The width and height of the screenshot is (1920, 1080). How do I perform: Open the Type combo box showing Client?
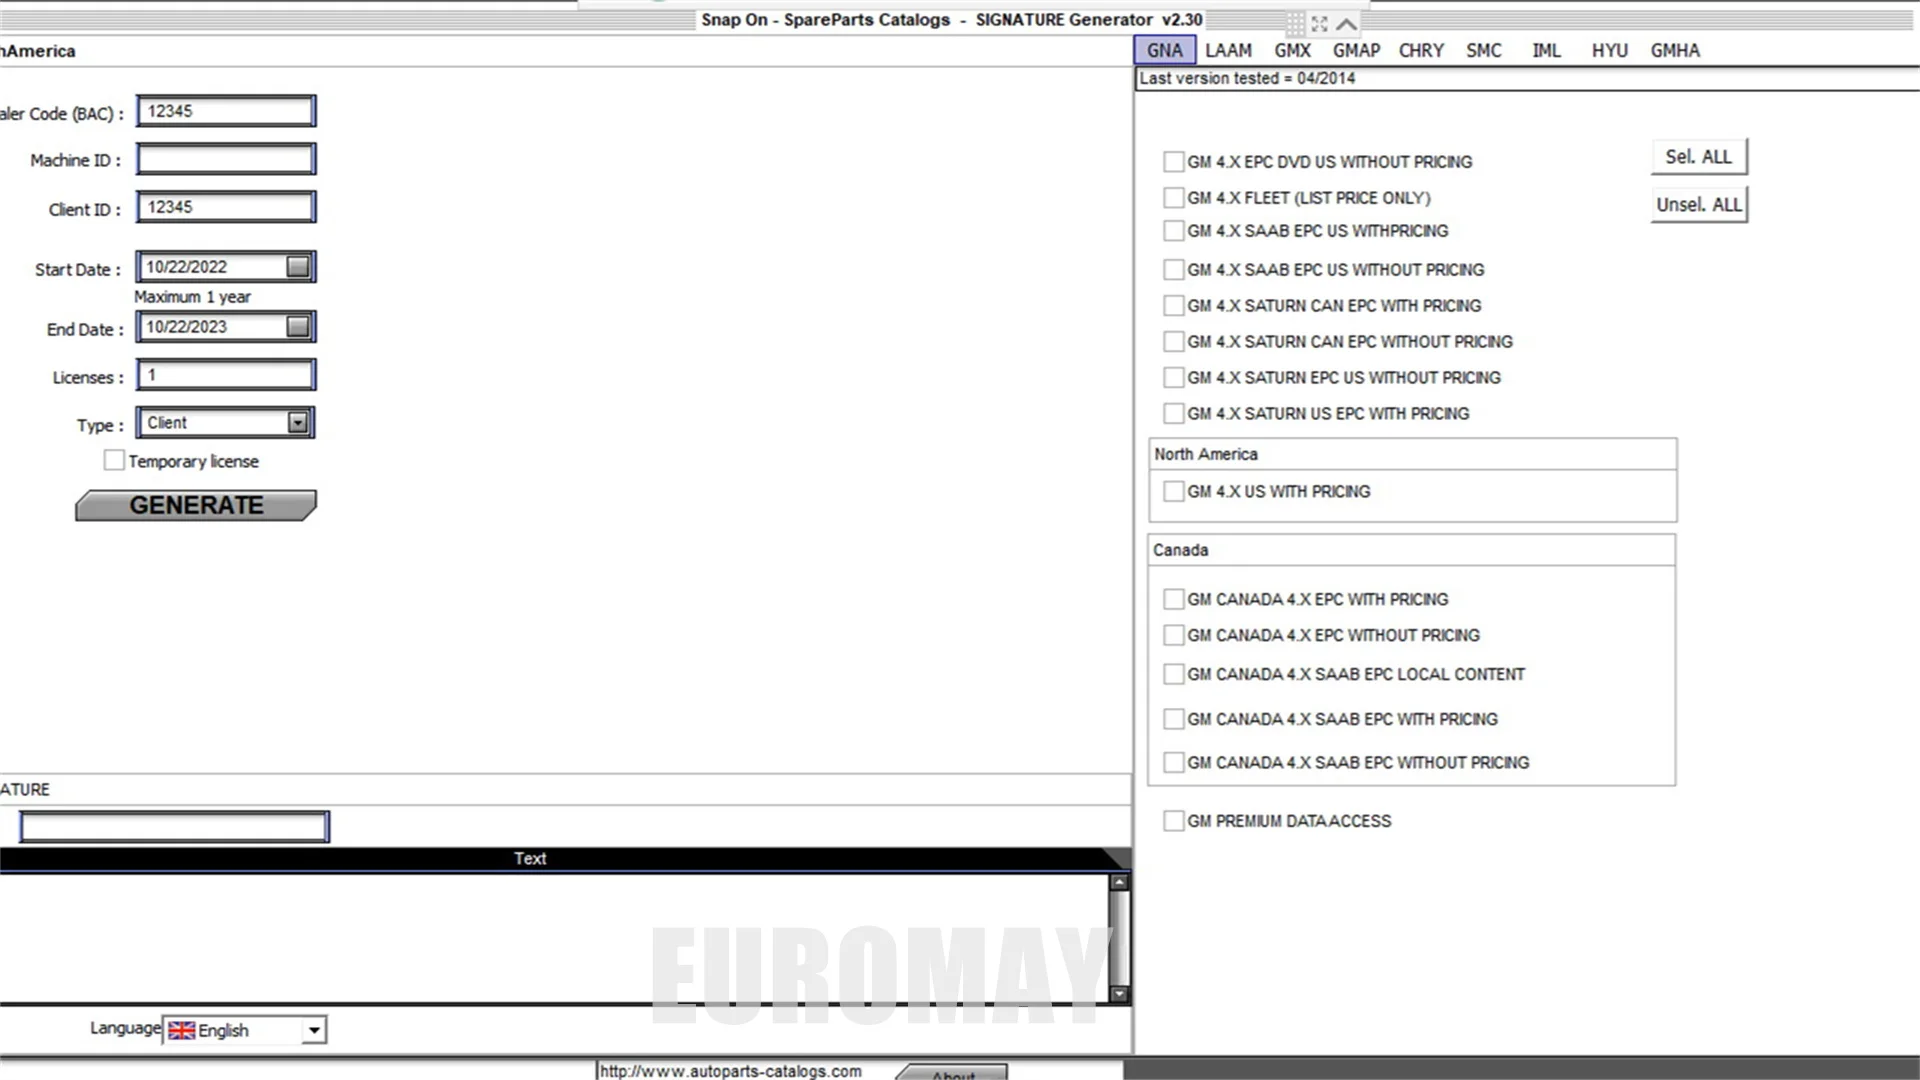coord(226,423)
